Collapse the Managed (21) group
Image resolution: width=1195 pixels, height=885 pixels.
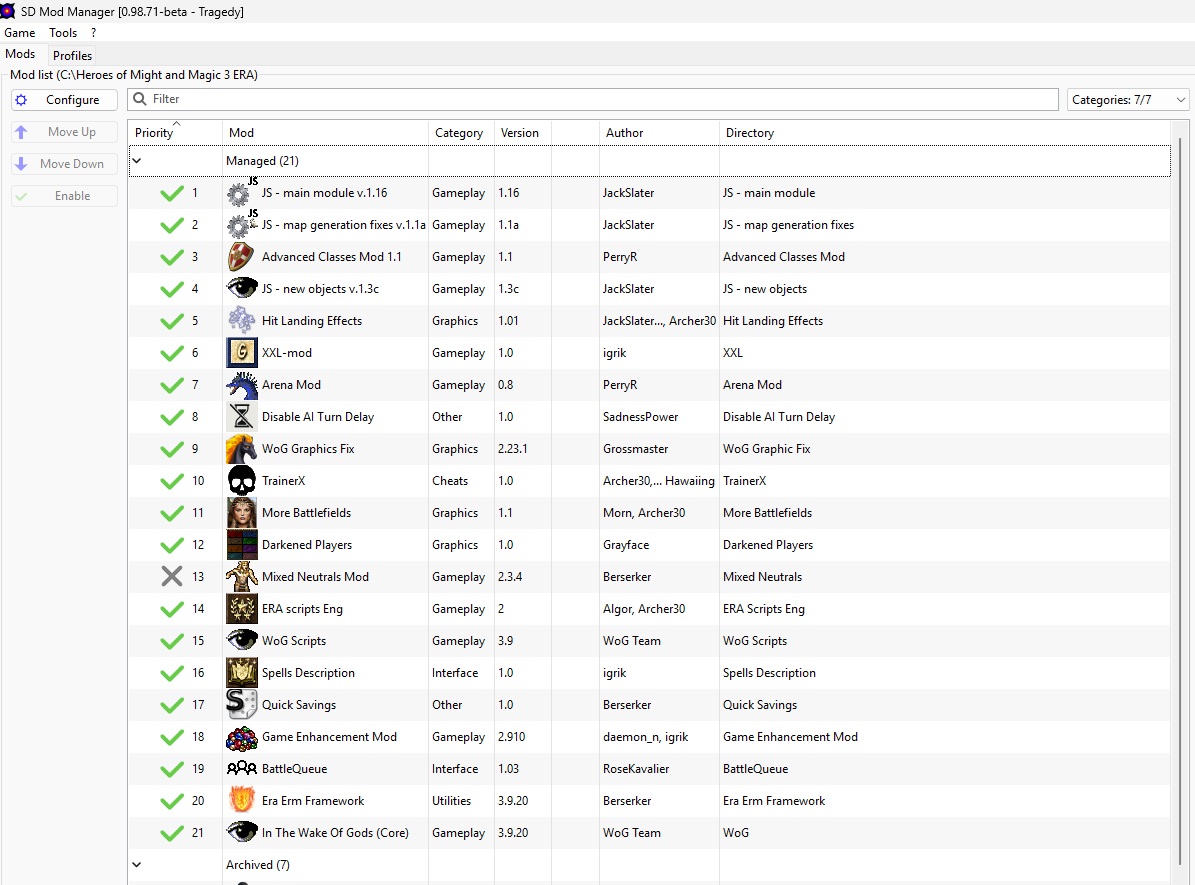coord(137,161)
